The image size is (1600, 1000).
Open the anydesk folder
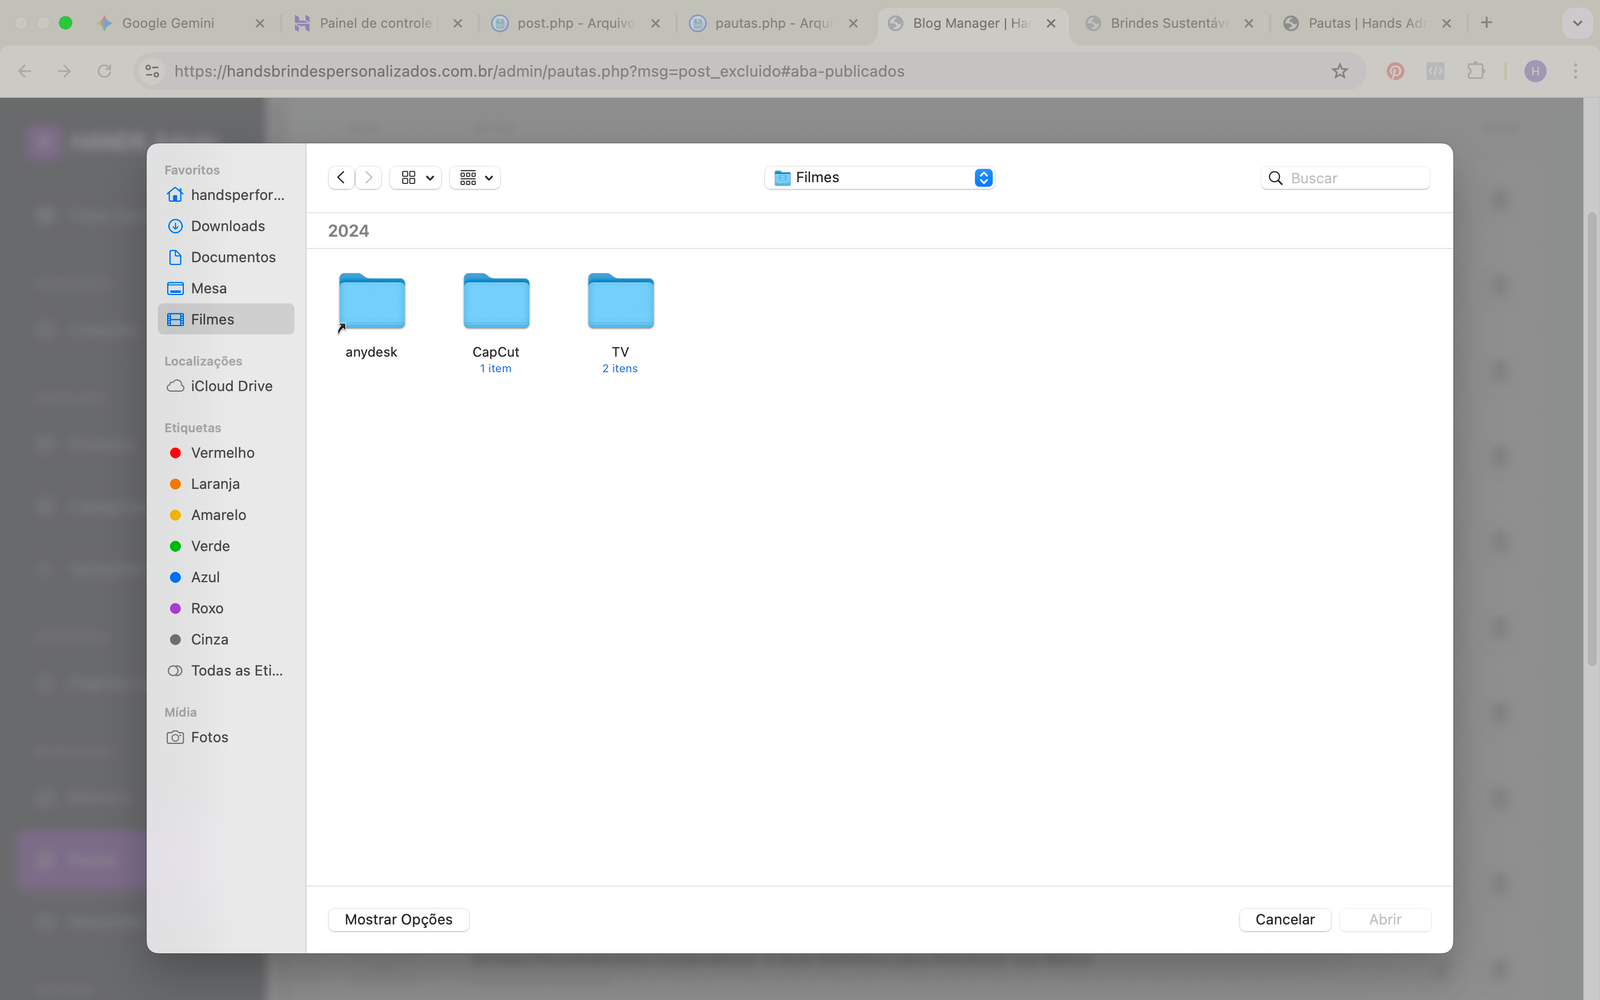(x=371, y=303)
